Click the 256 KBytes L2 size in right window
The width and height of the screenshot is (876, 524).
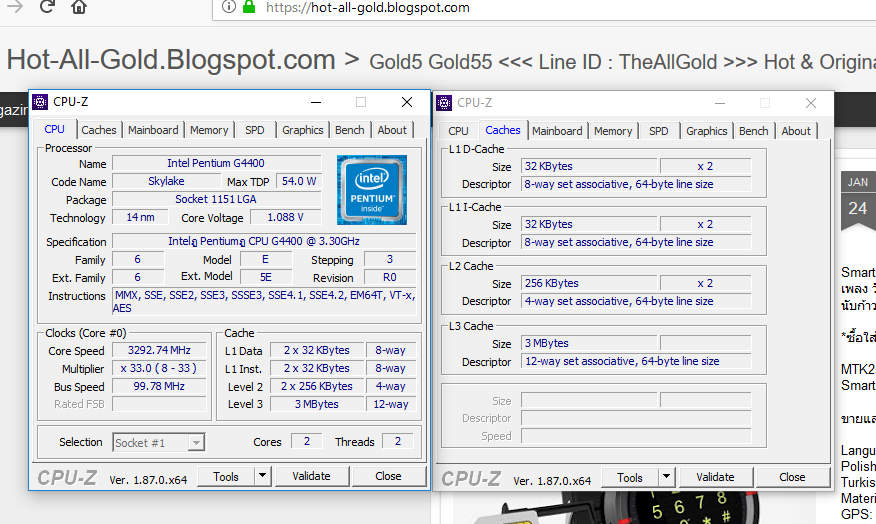589,283
